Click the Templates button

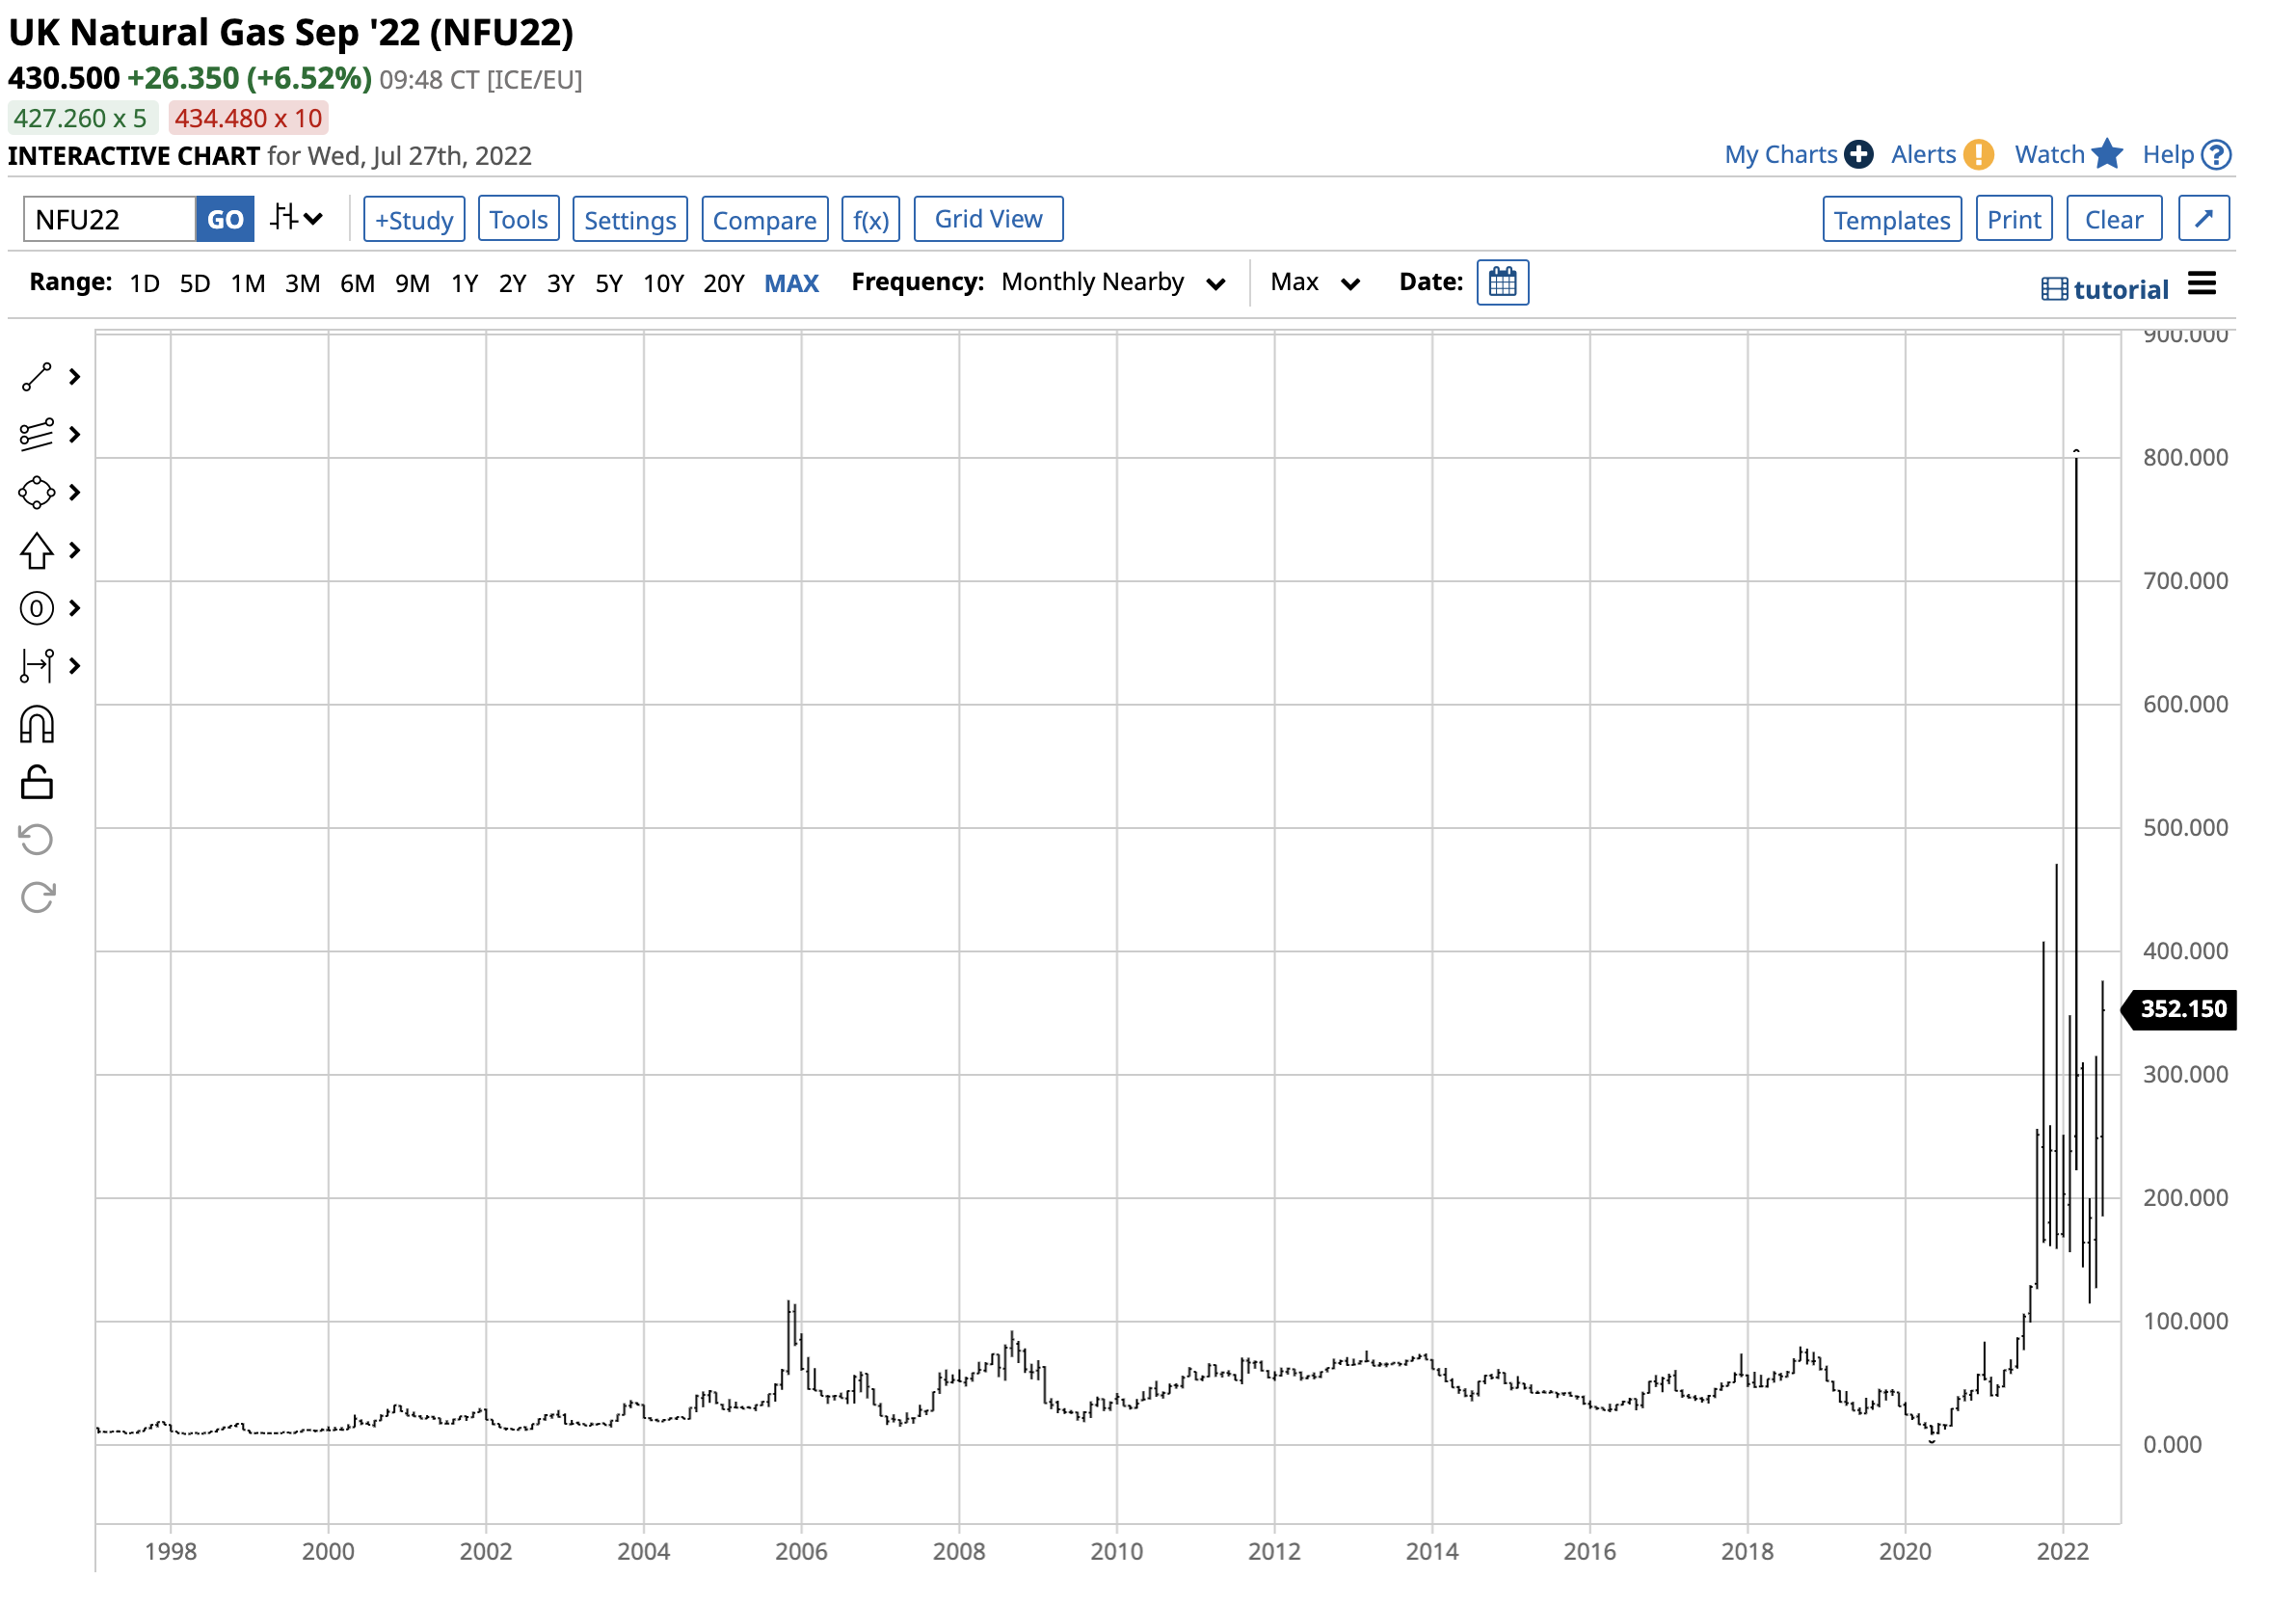(x=1894, y=220)
